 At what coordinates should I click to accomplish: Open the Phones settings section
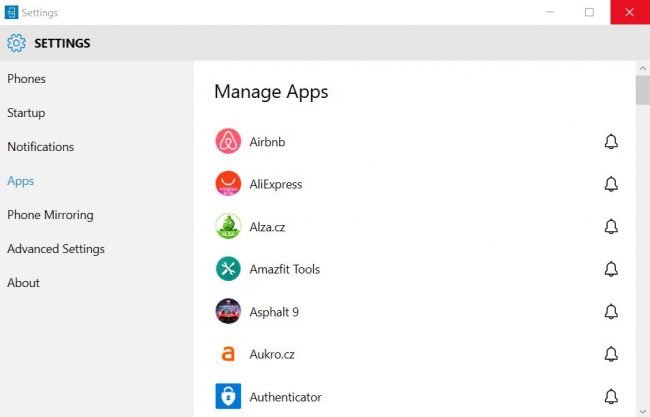point(27,79)
